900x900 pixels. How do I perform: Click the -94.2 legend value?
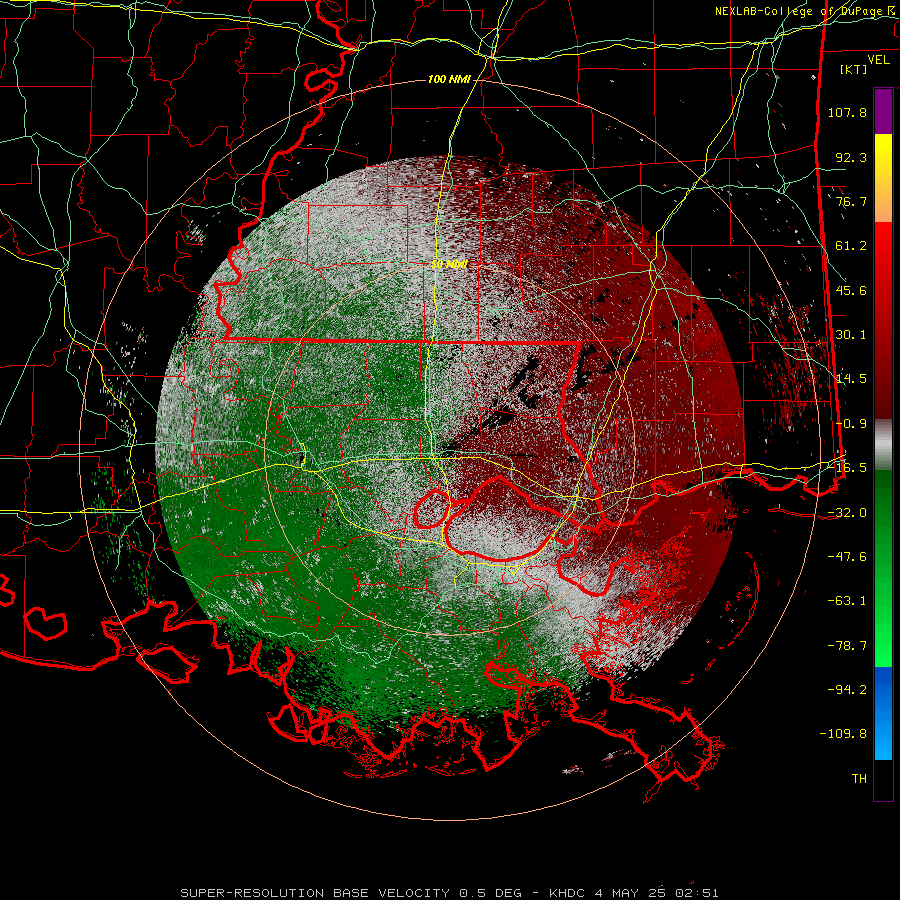tap(847, 690)
